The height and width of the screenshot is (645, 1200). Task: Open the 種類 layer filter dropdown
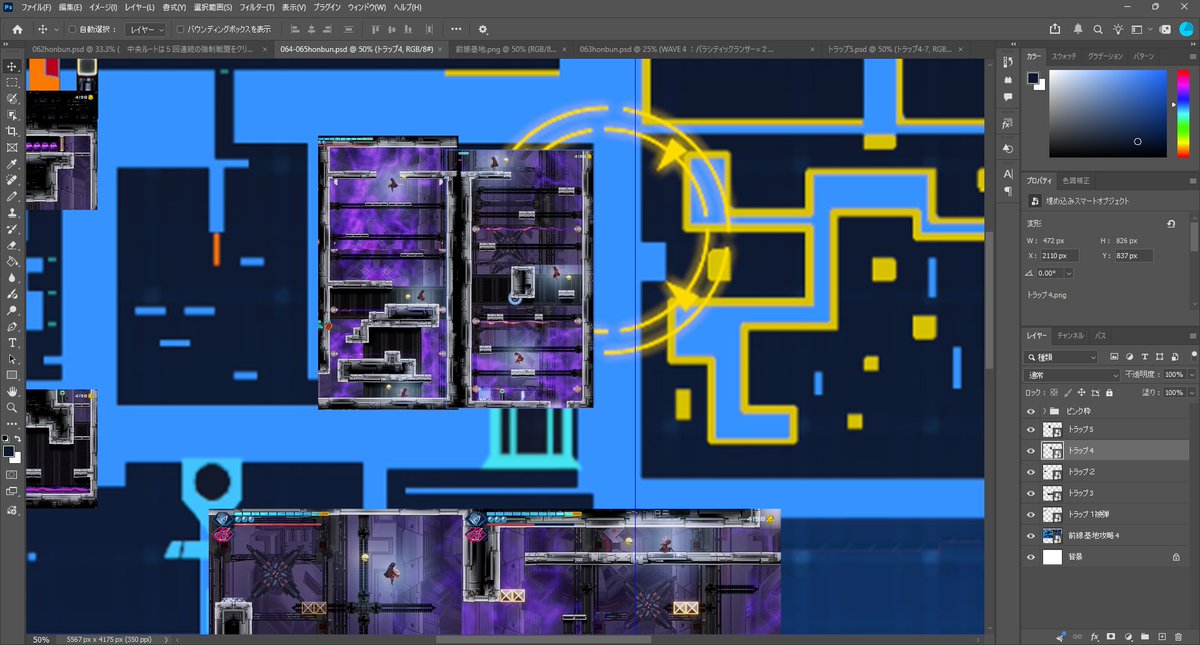point(1062,357)
